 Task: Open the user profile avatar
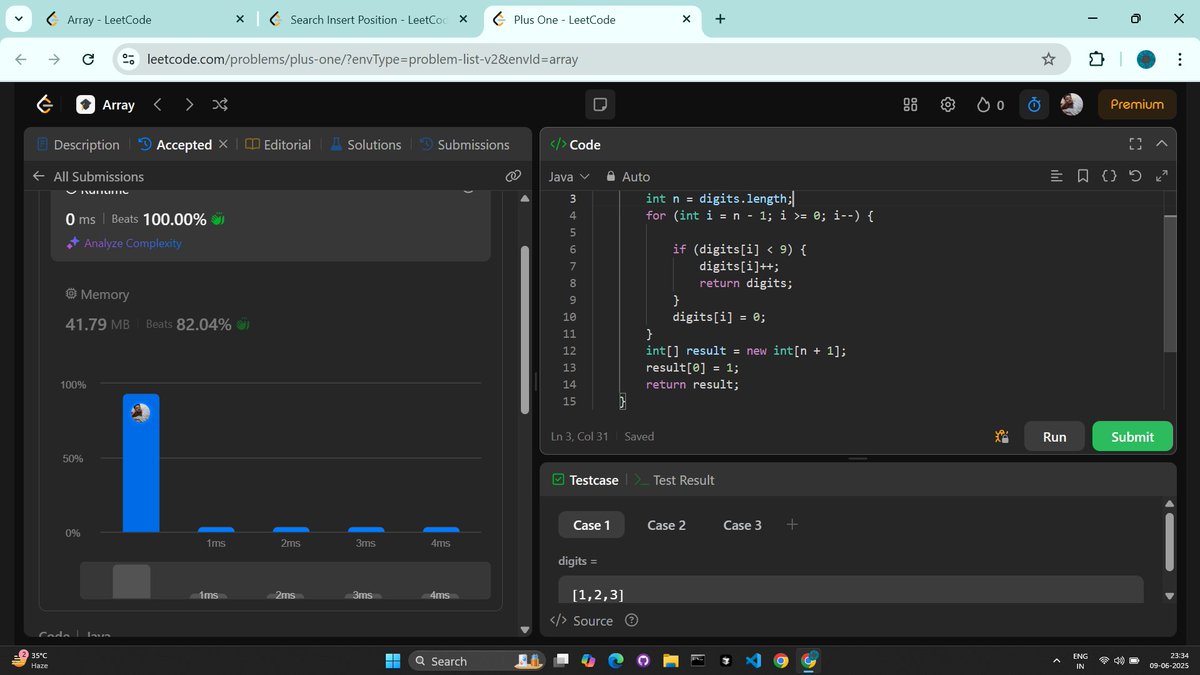[1071, 104]
